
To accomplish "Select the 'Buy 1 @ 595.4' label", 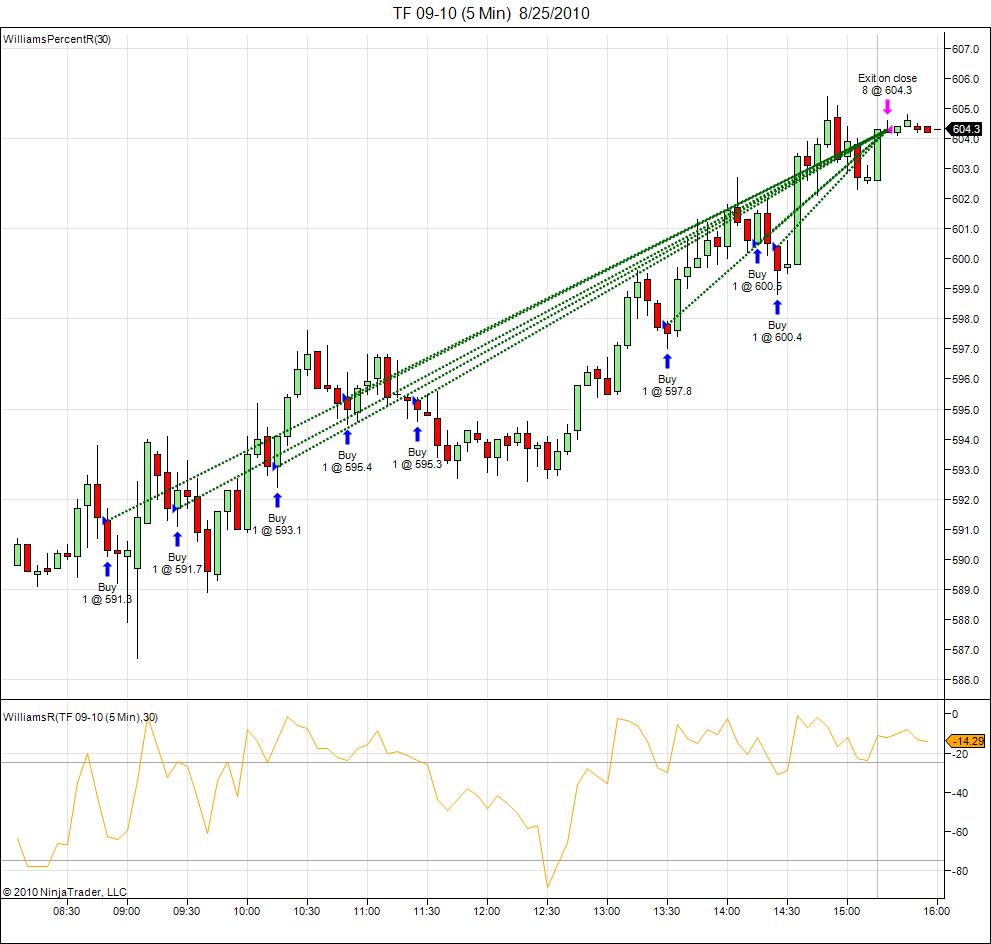I will point(347,461).
